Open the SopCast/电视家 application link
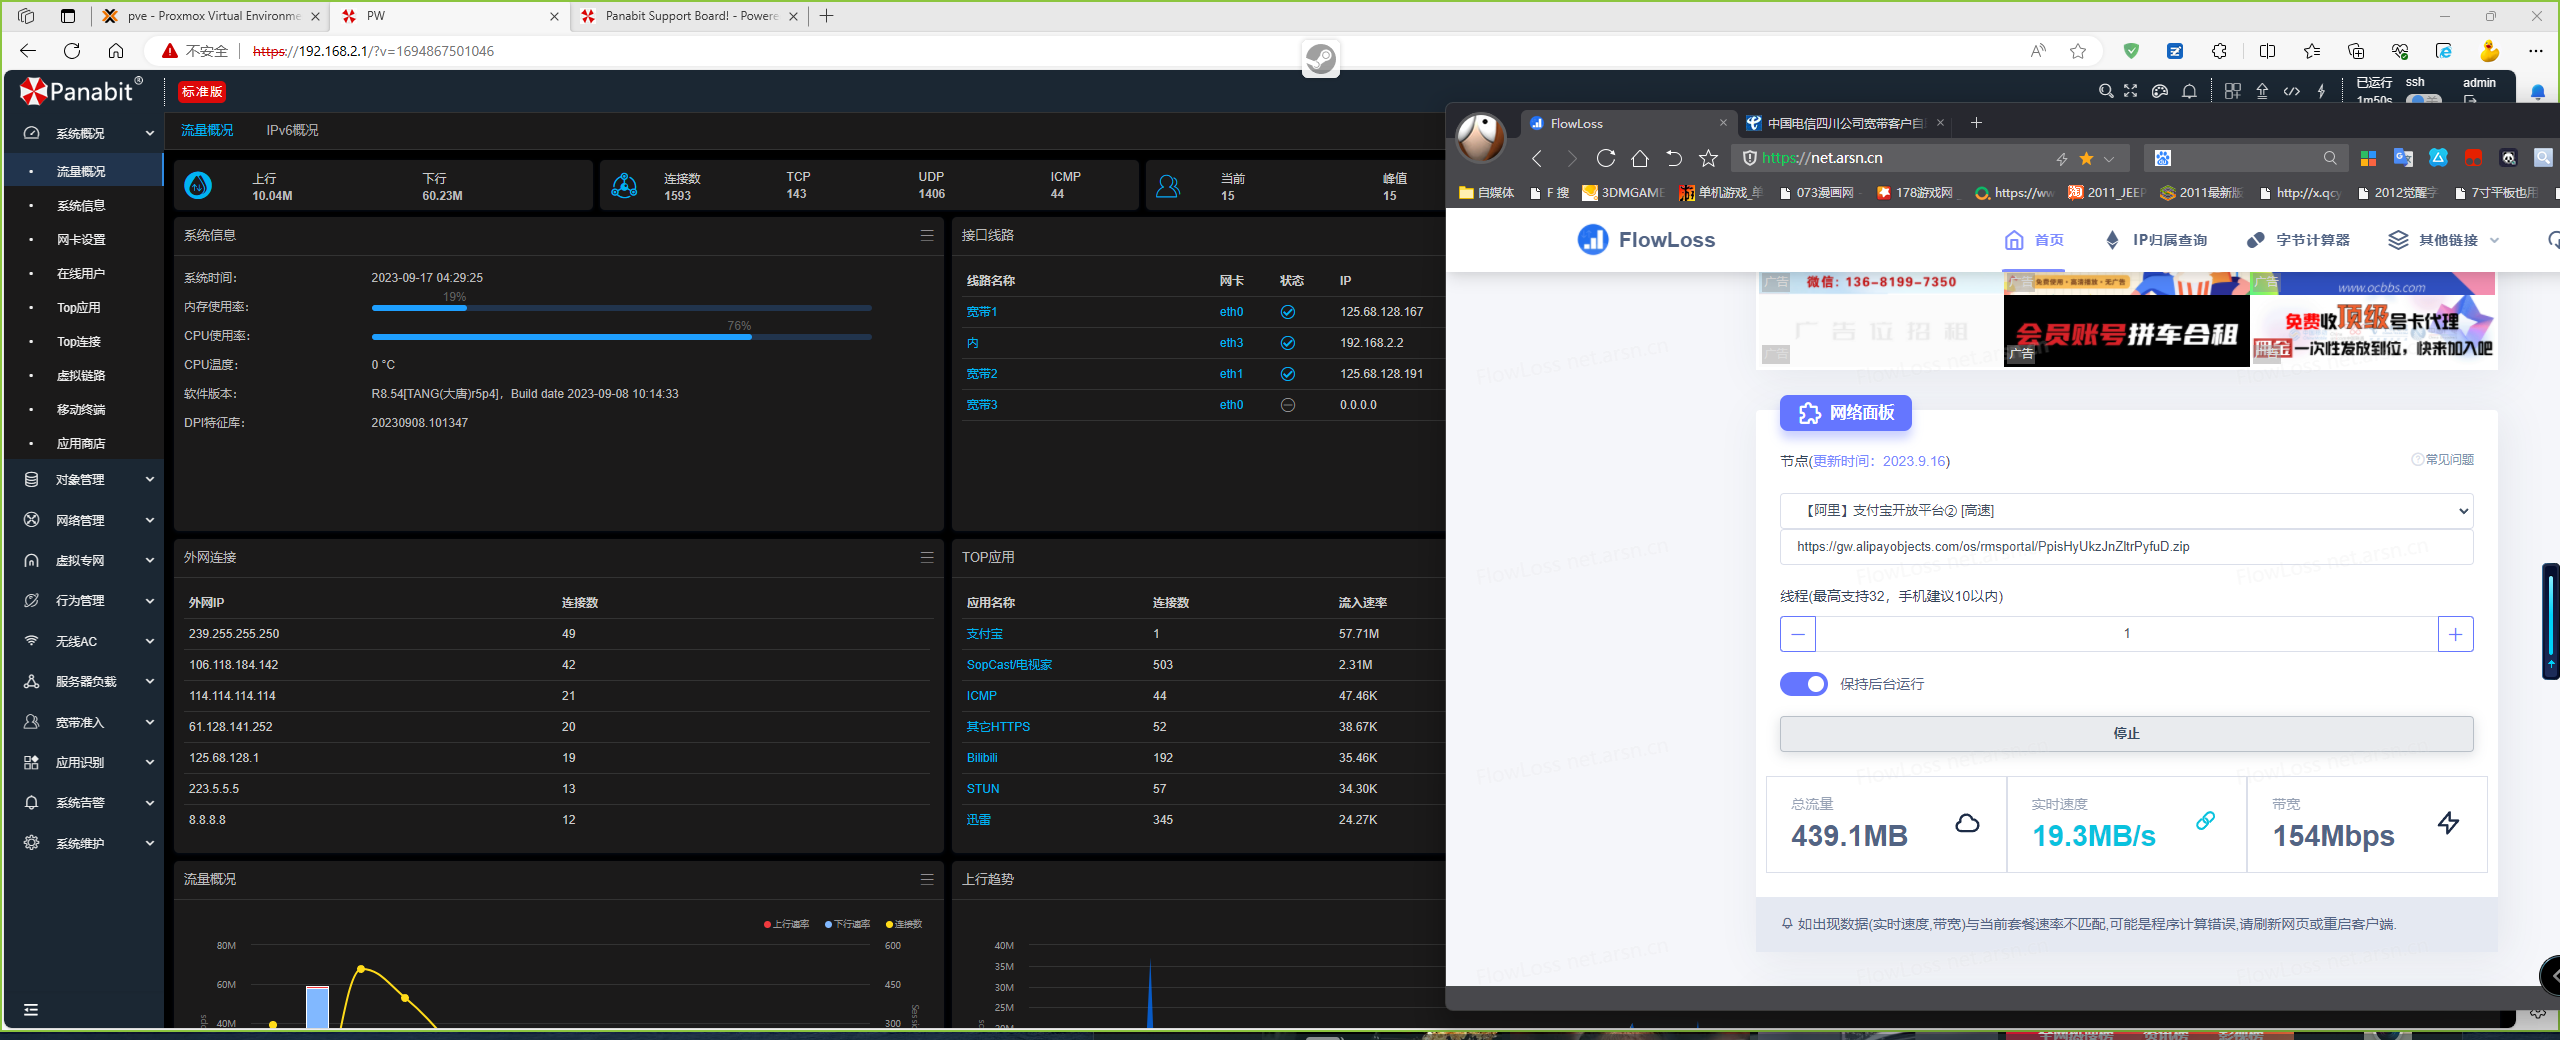 (1009, 665)
